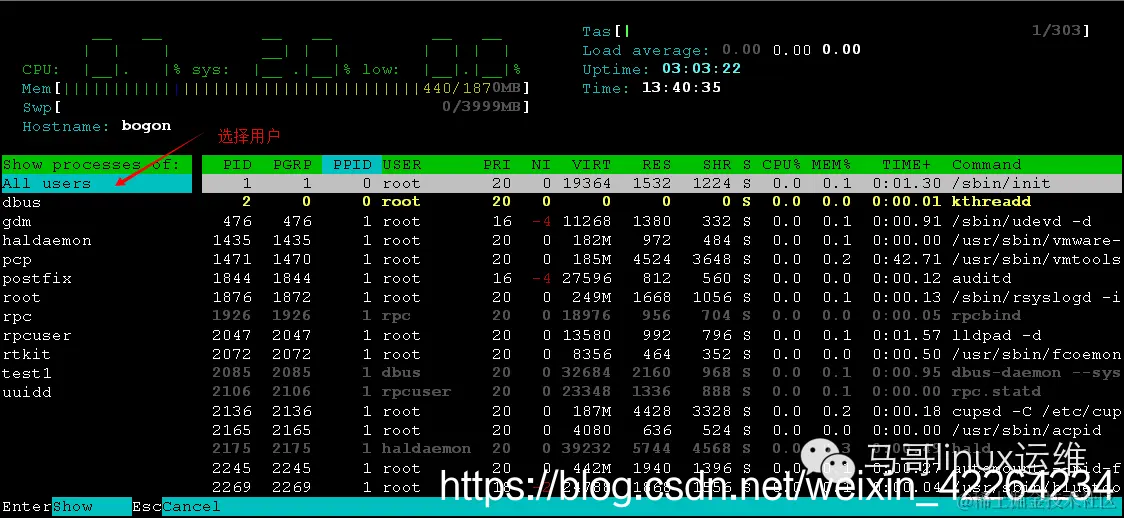
Task: Choose the dbus user entry
Action: (22, 203)
